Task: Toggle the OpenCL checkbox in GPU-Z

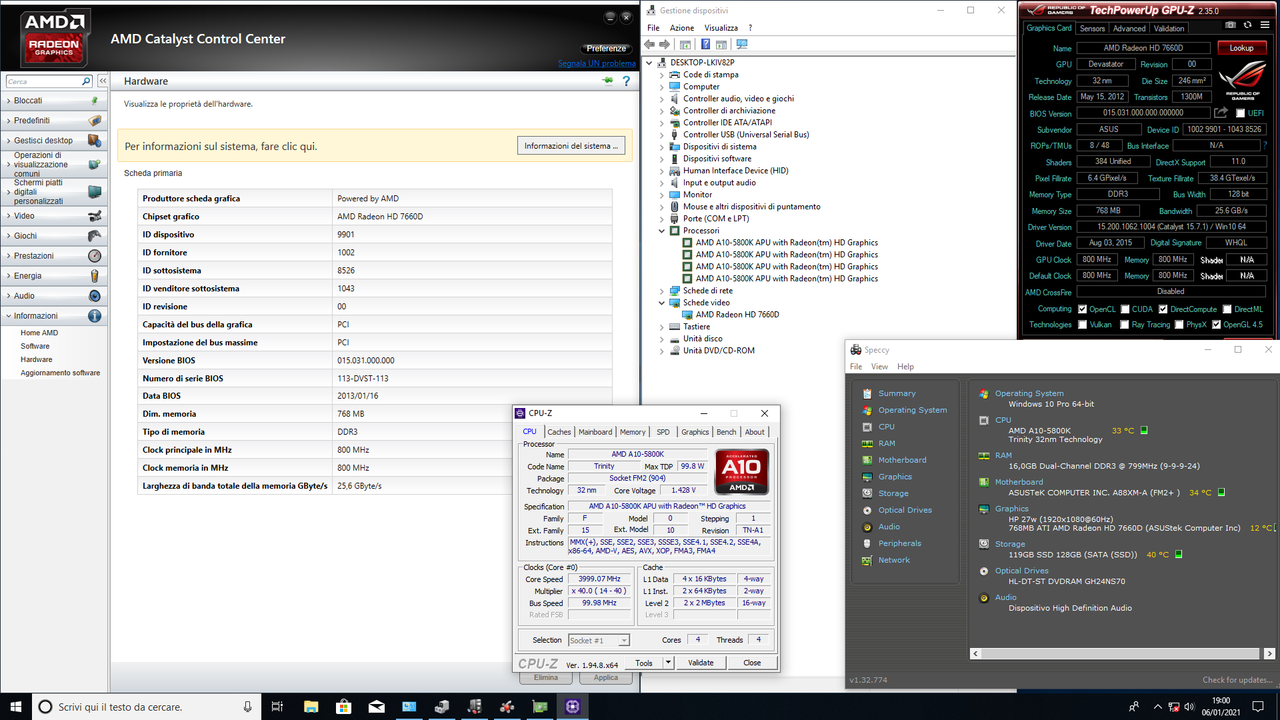Action: [1082, 309]
